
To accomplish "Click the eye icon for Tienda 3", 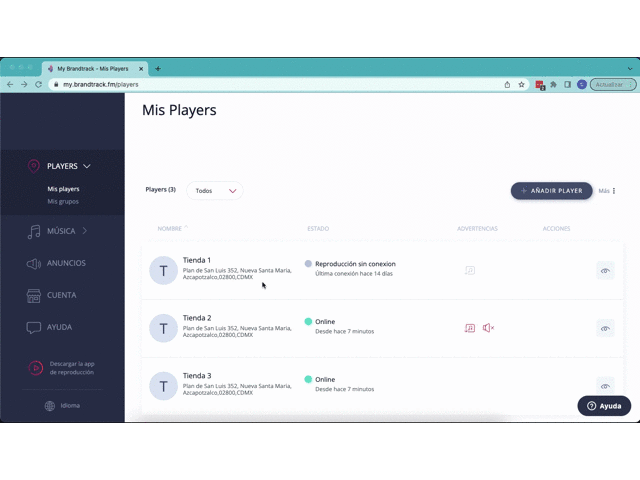I will pos(605,385).
